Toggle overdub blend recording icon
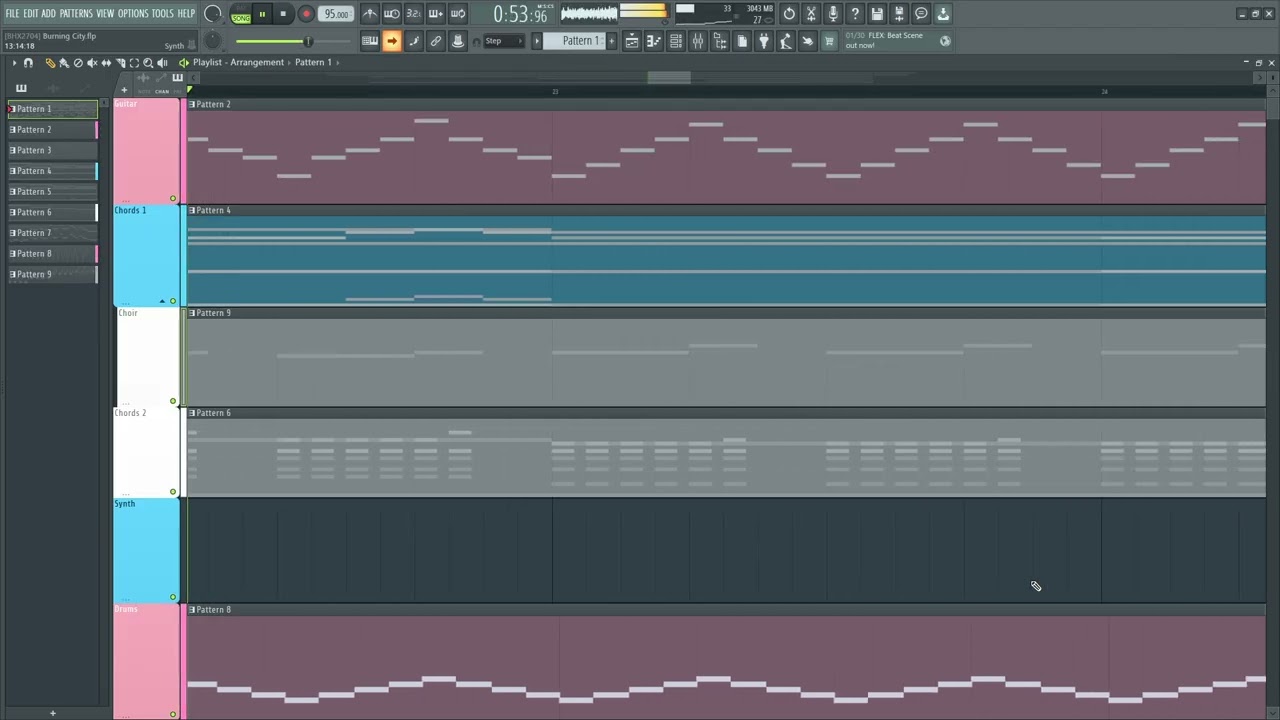Image resolution: width=1280 pixels, height=720 pixels. (436, 14)
